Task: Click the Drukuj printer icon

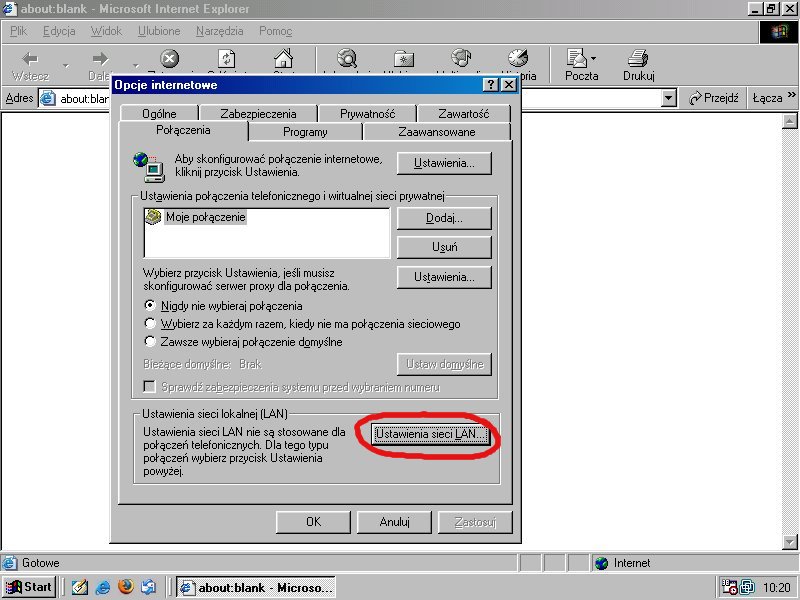Action: pos(638,58)
